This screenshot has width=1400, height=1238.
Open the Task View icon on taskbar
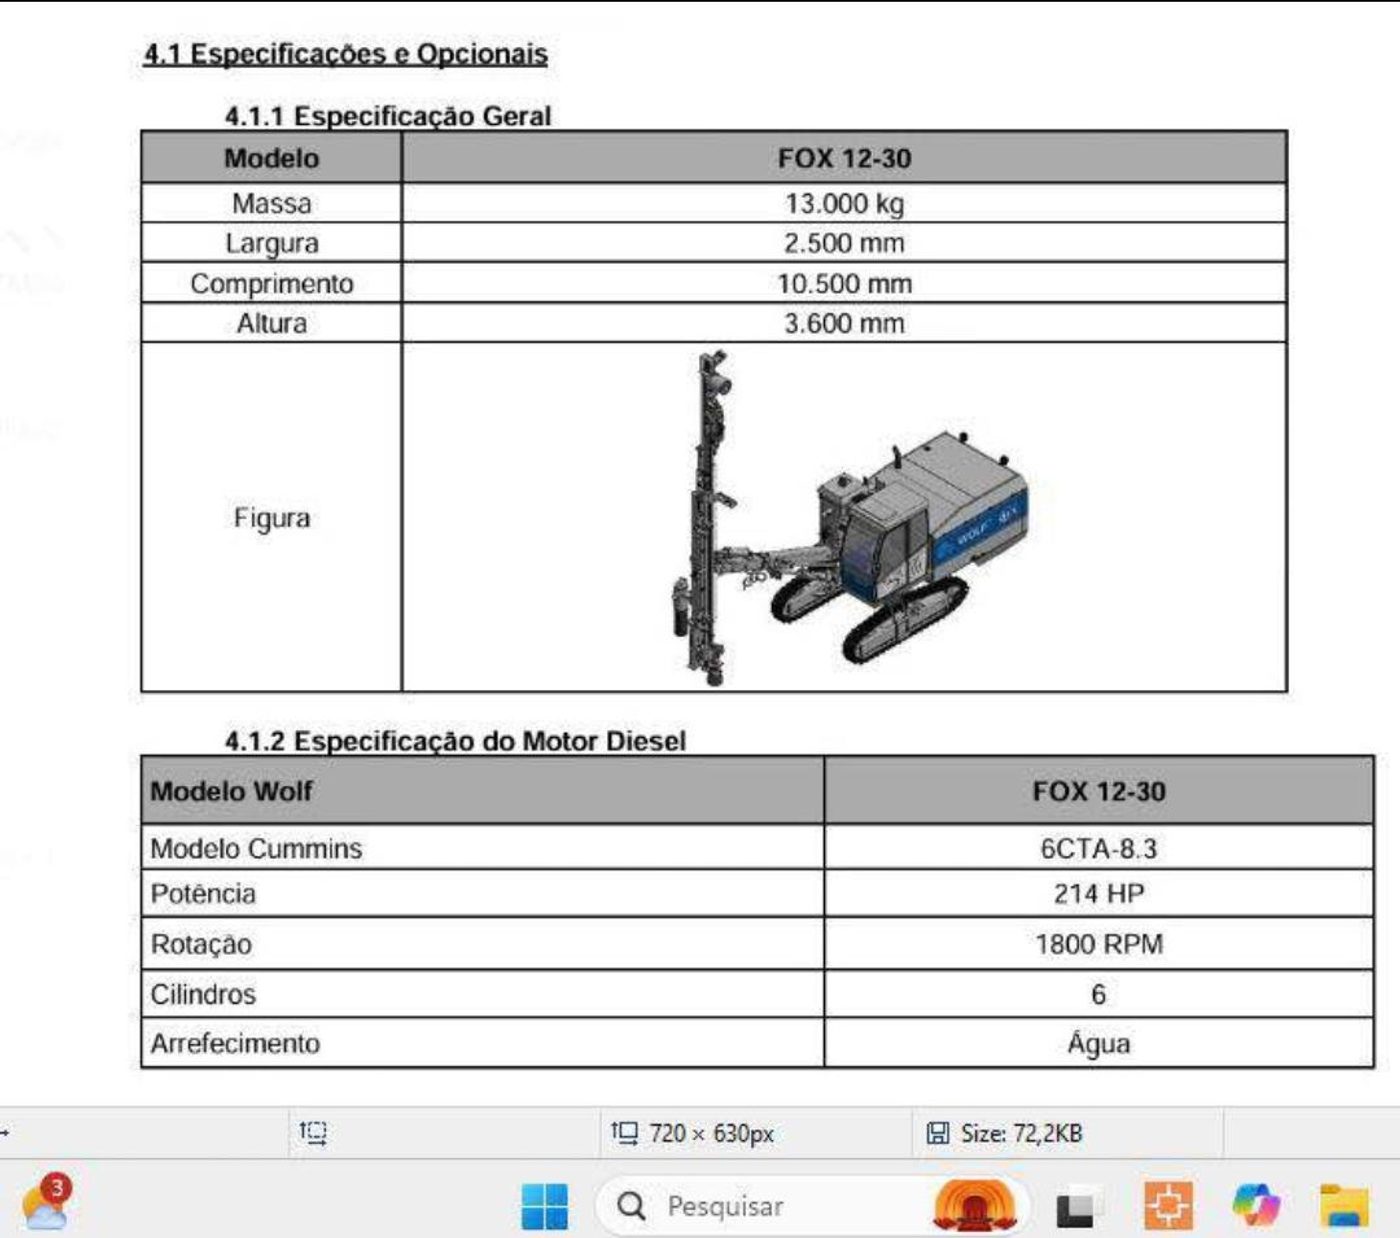point(1076,1208)
